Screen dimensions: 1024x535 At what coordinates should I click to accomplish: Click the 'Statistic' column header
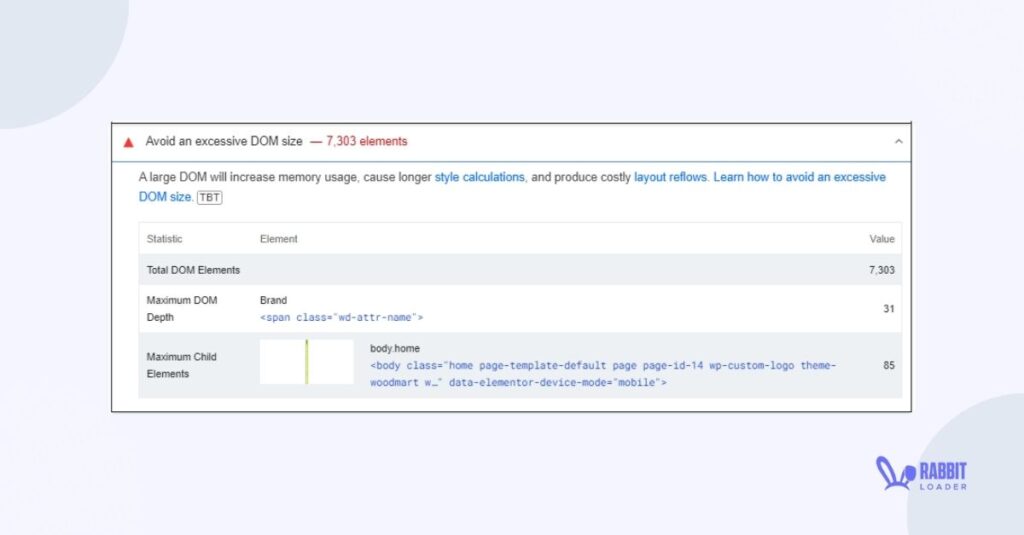[x=165, y=239]
